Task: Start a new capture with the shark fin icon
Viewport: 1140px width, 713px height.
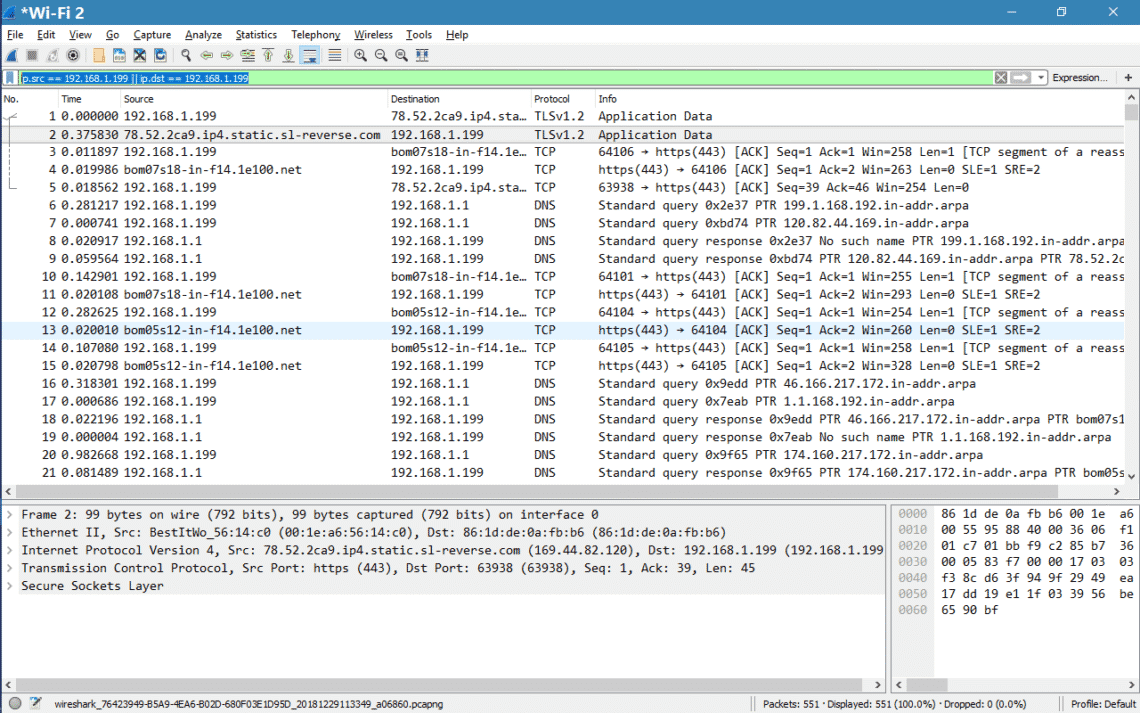Action: pyautogui.click(x=12, y=55)
